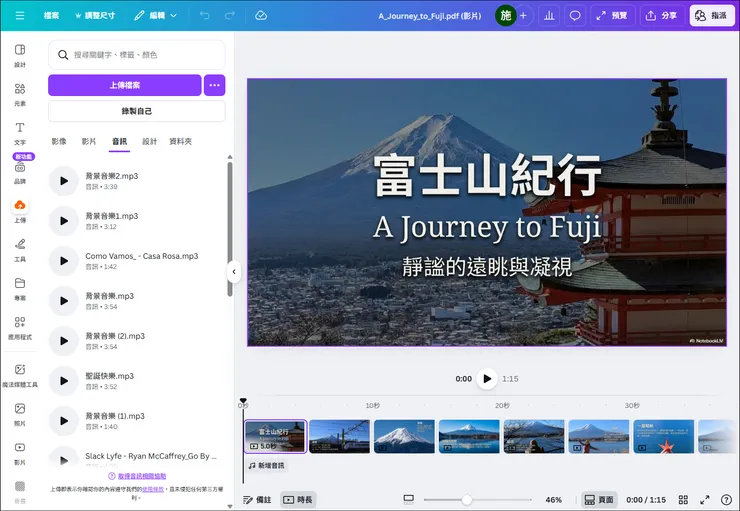Image resolution: width=740 pixels, height=511 pixels.
Task: Switch to the 影片 uploads tab
Action: point(89,141)
